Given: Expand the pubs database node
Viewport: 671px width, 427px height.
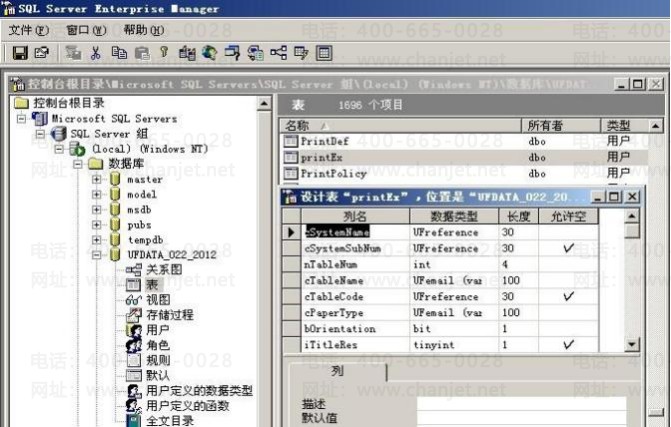Looking at the screenshot, I should (96, 225).
